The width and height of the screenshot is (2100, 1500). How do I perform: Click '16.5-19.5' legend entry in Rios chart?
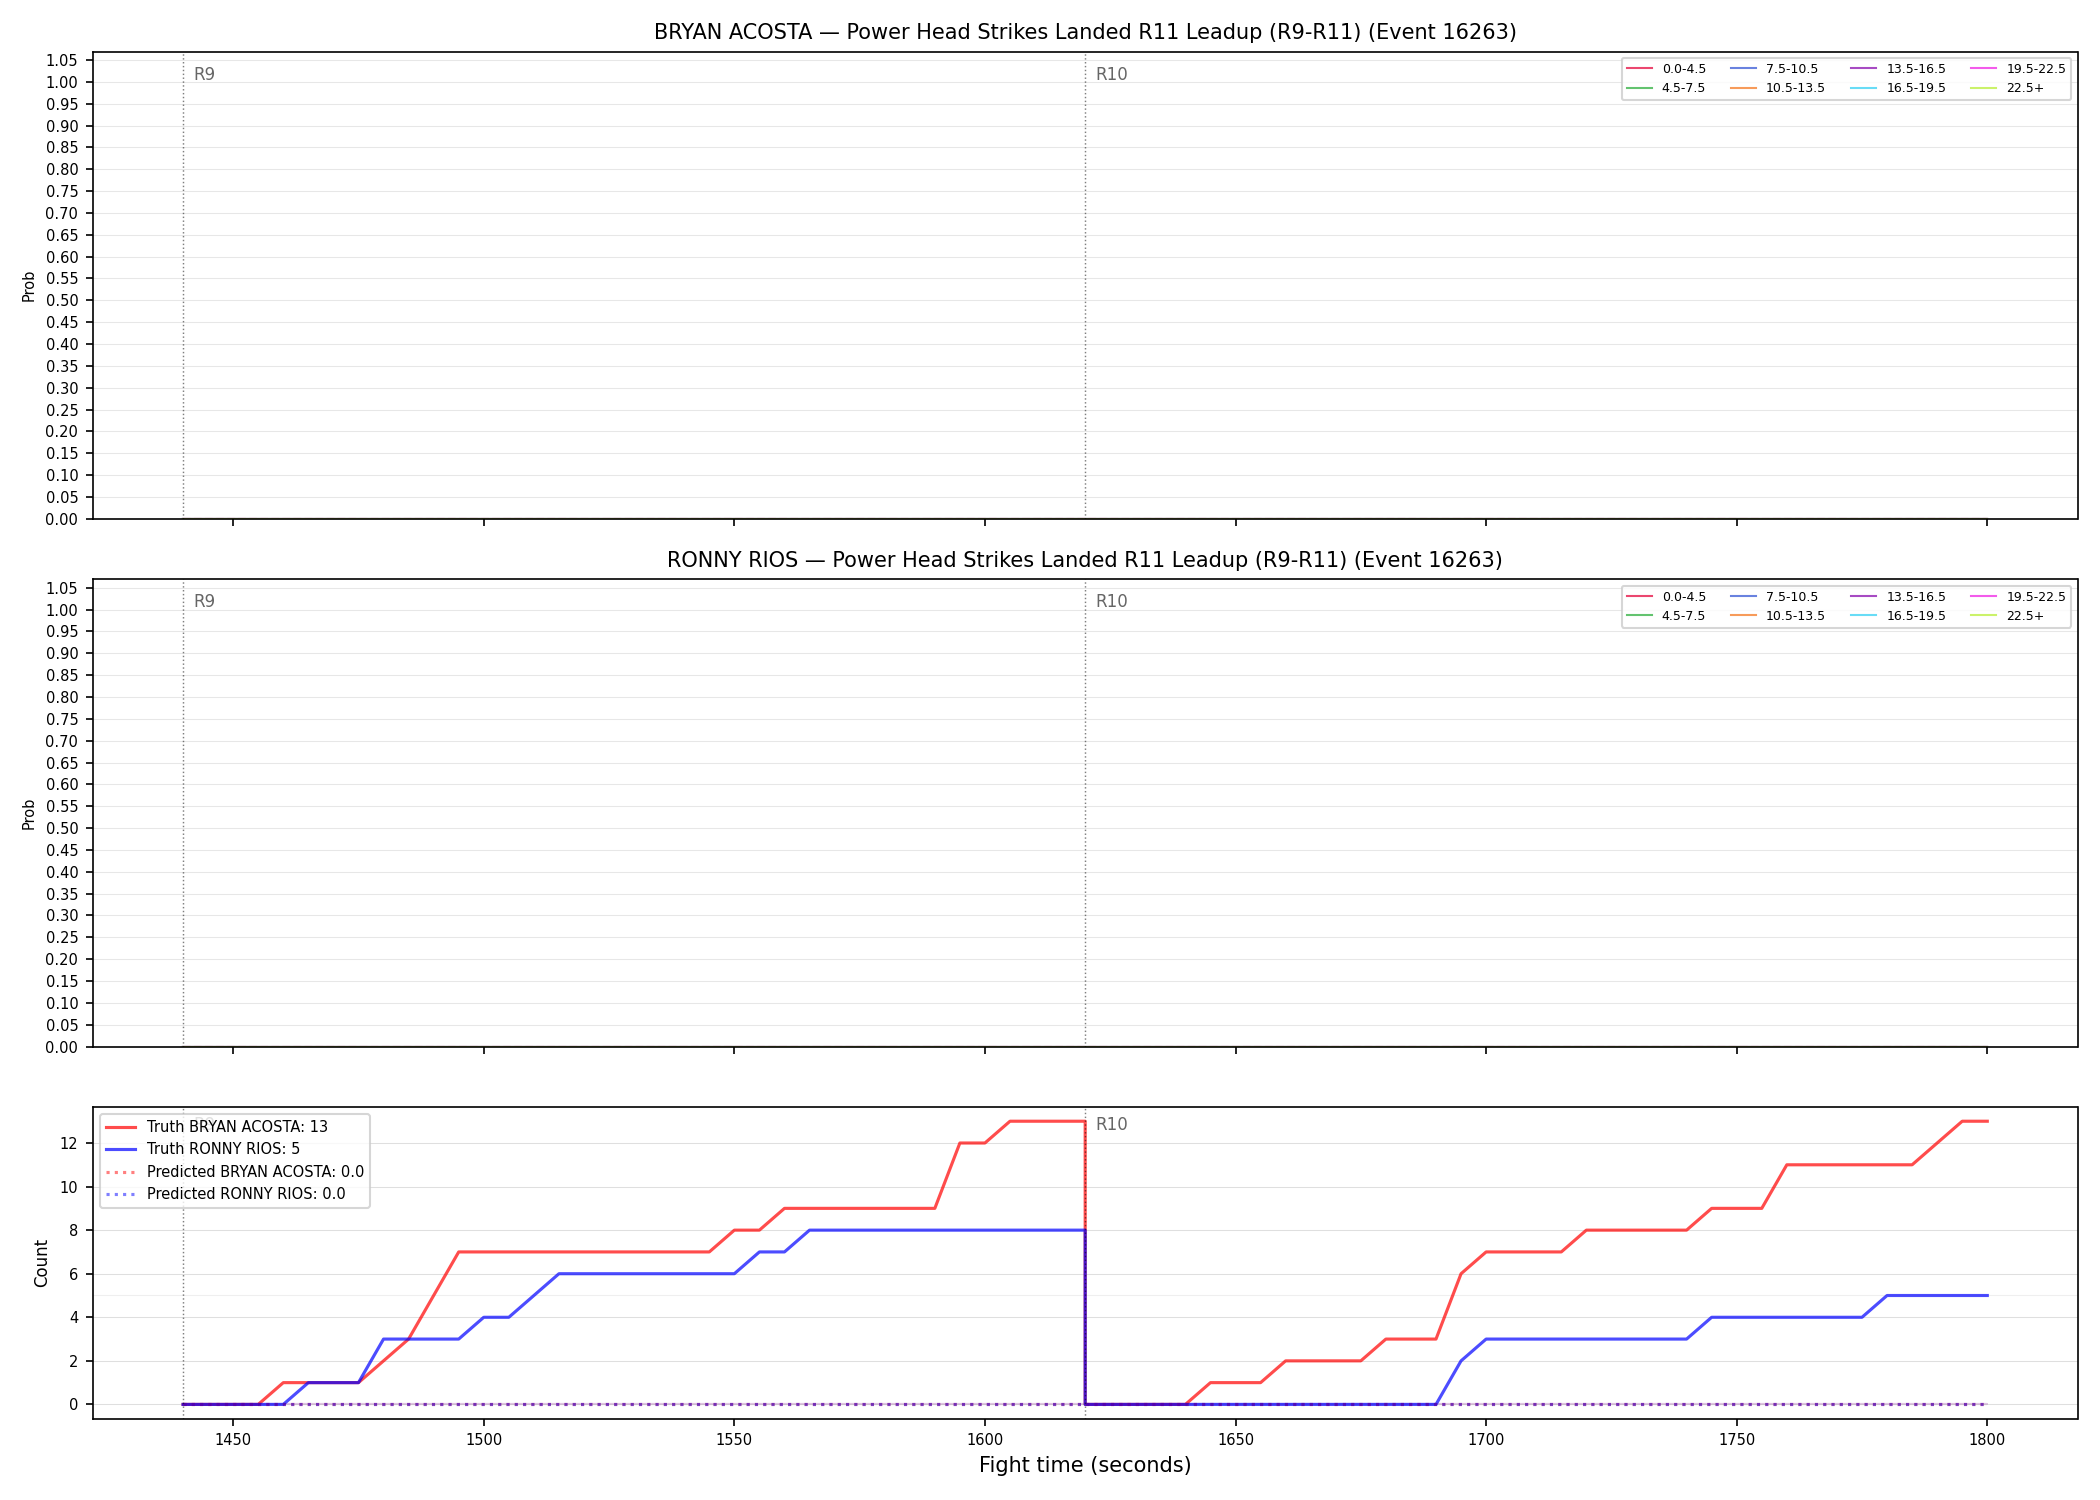click(x=1899, y=616)
